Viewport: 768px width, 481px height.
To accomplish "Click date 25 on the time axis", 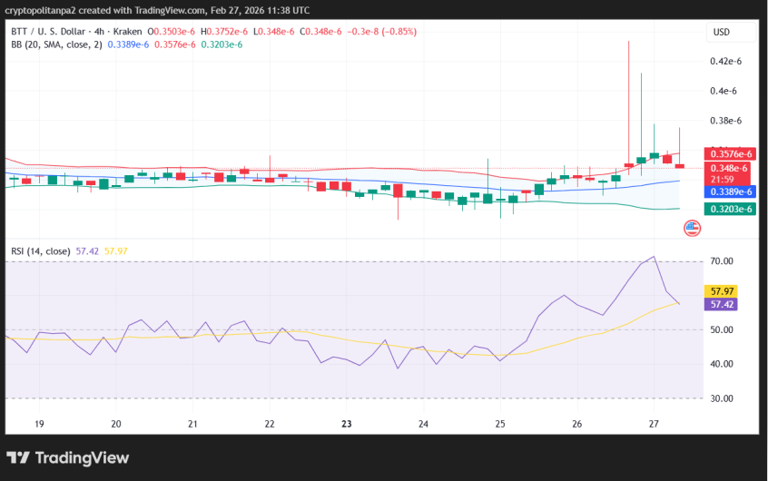I will point(500,424).
